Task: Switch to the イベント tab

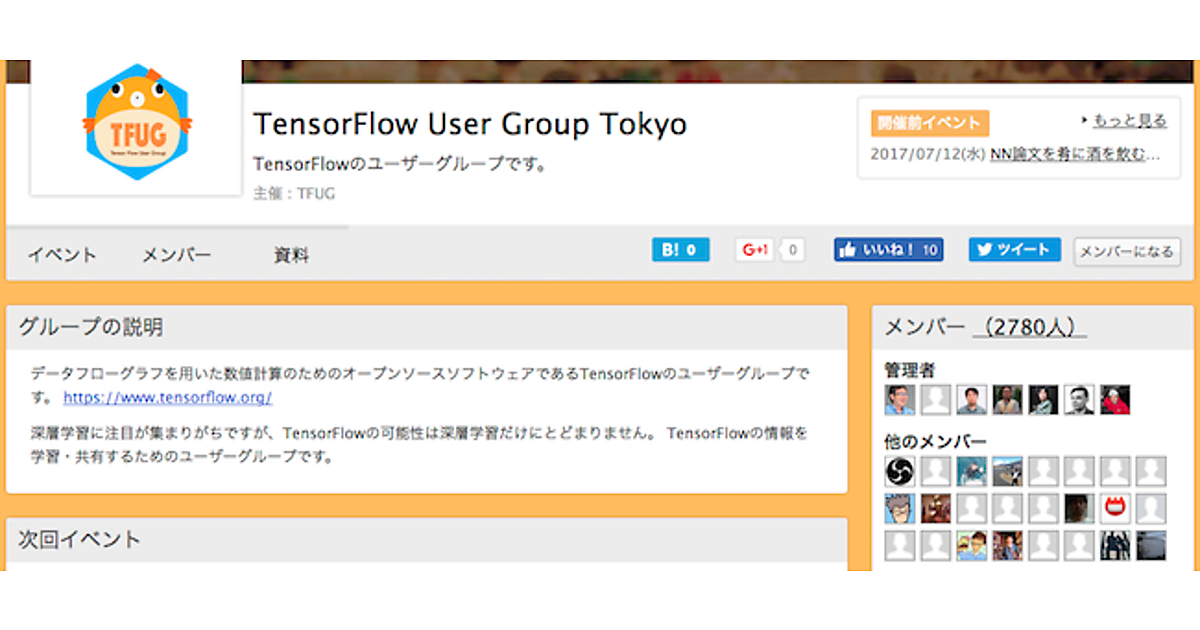Action: pyautogui.click(x=62, y=255)
